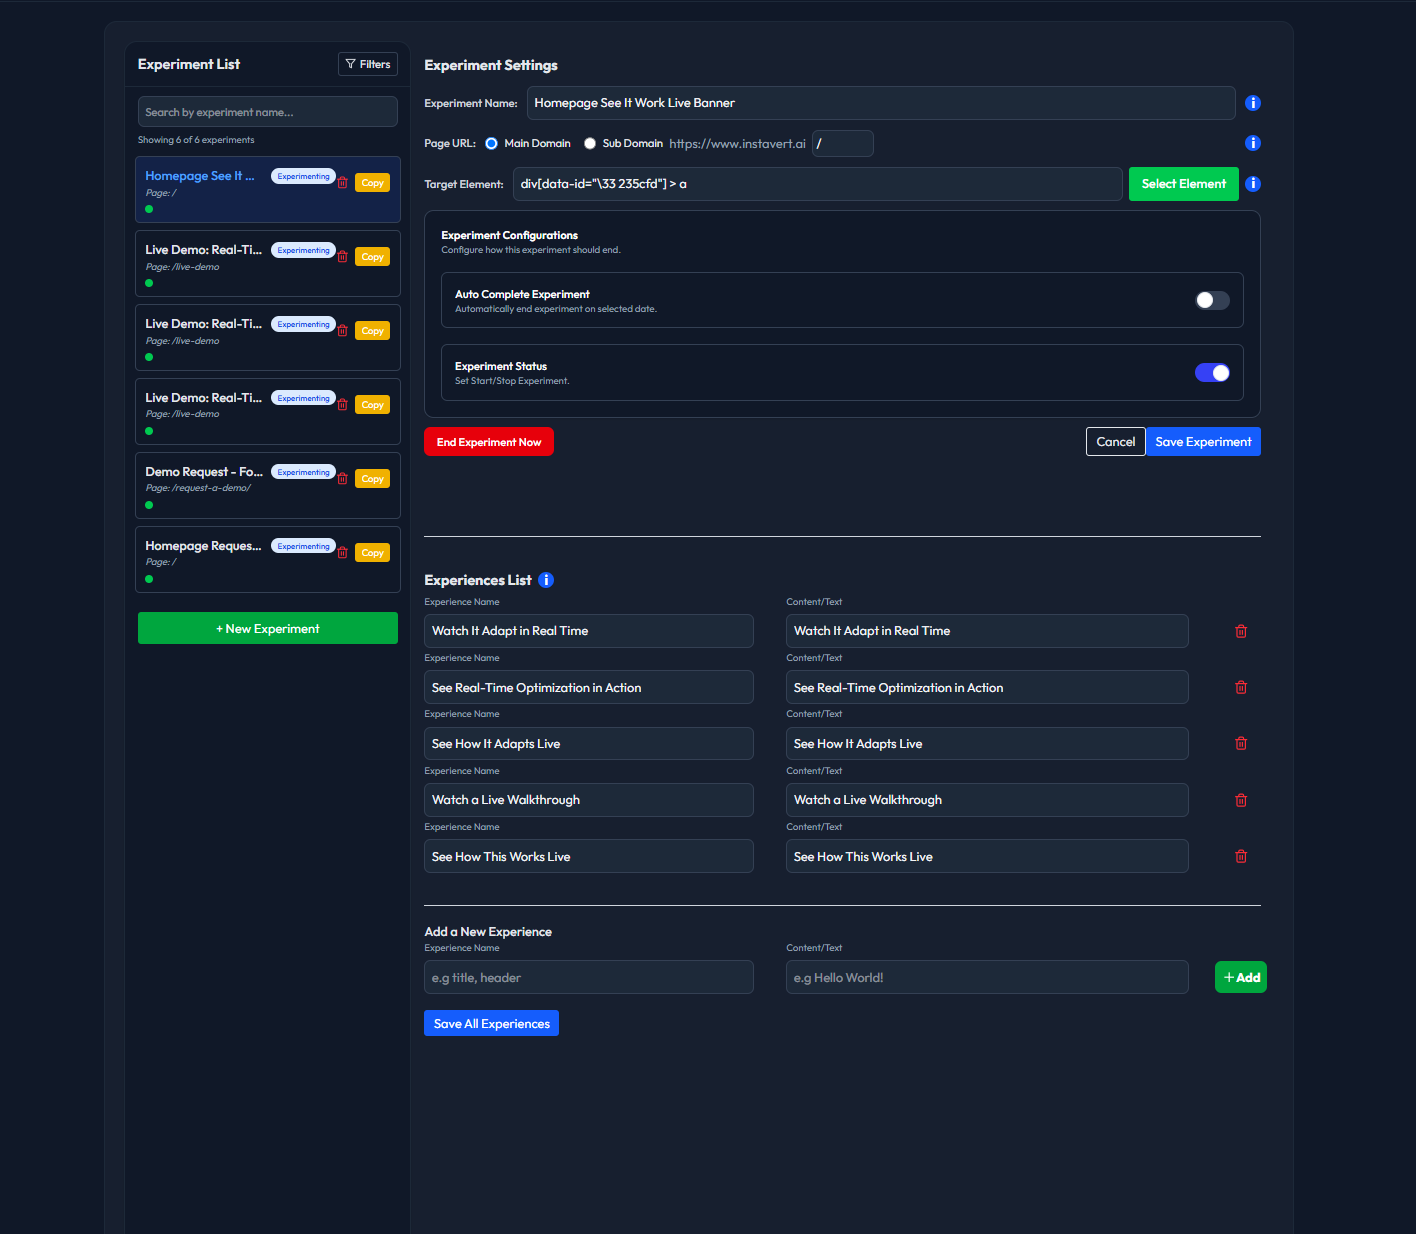Screen dimensions: 1416x1234
Task: Click Experimenting badge on Homepage Reques... card
Action: [303, 546]
